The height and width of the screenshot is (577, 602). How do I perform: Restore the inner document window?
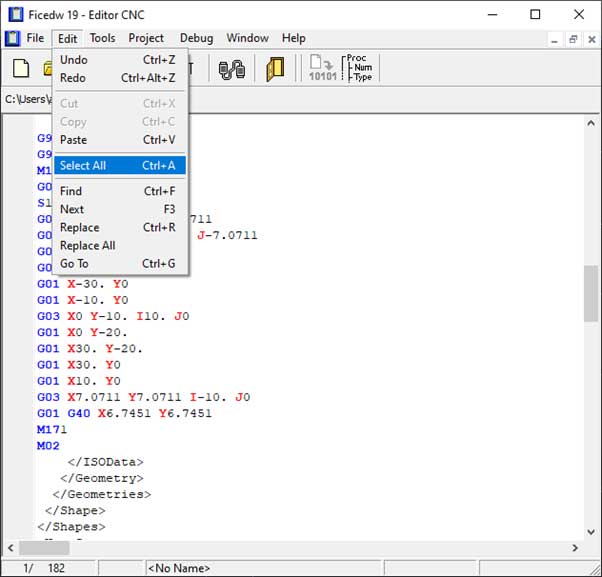[x=573, y=39]
